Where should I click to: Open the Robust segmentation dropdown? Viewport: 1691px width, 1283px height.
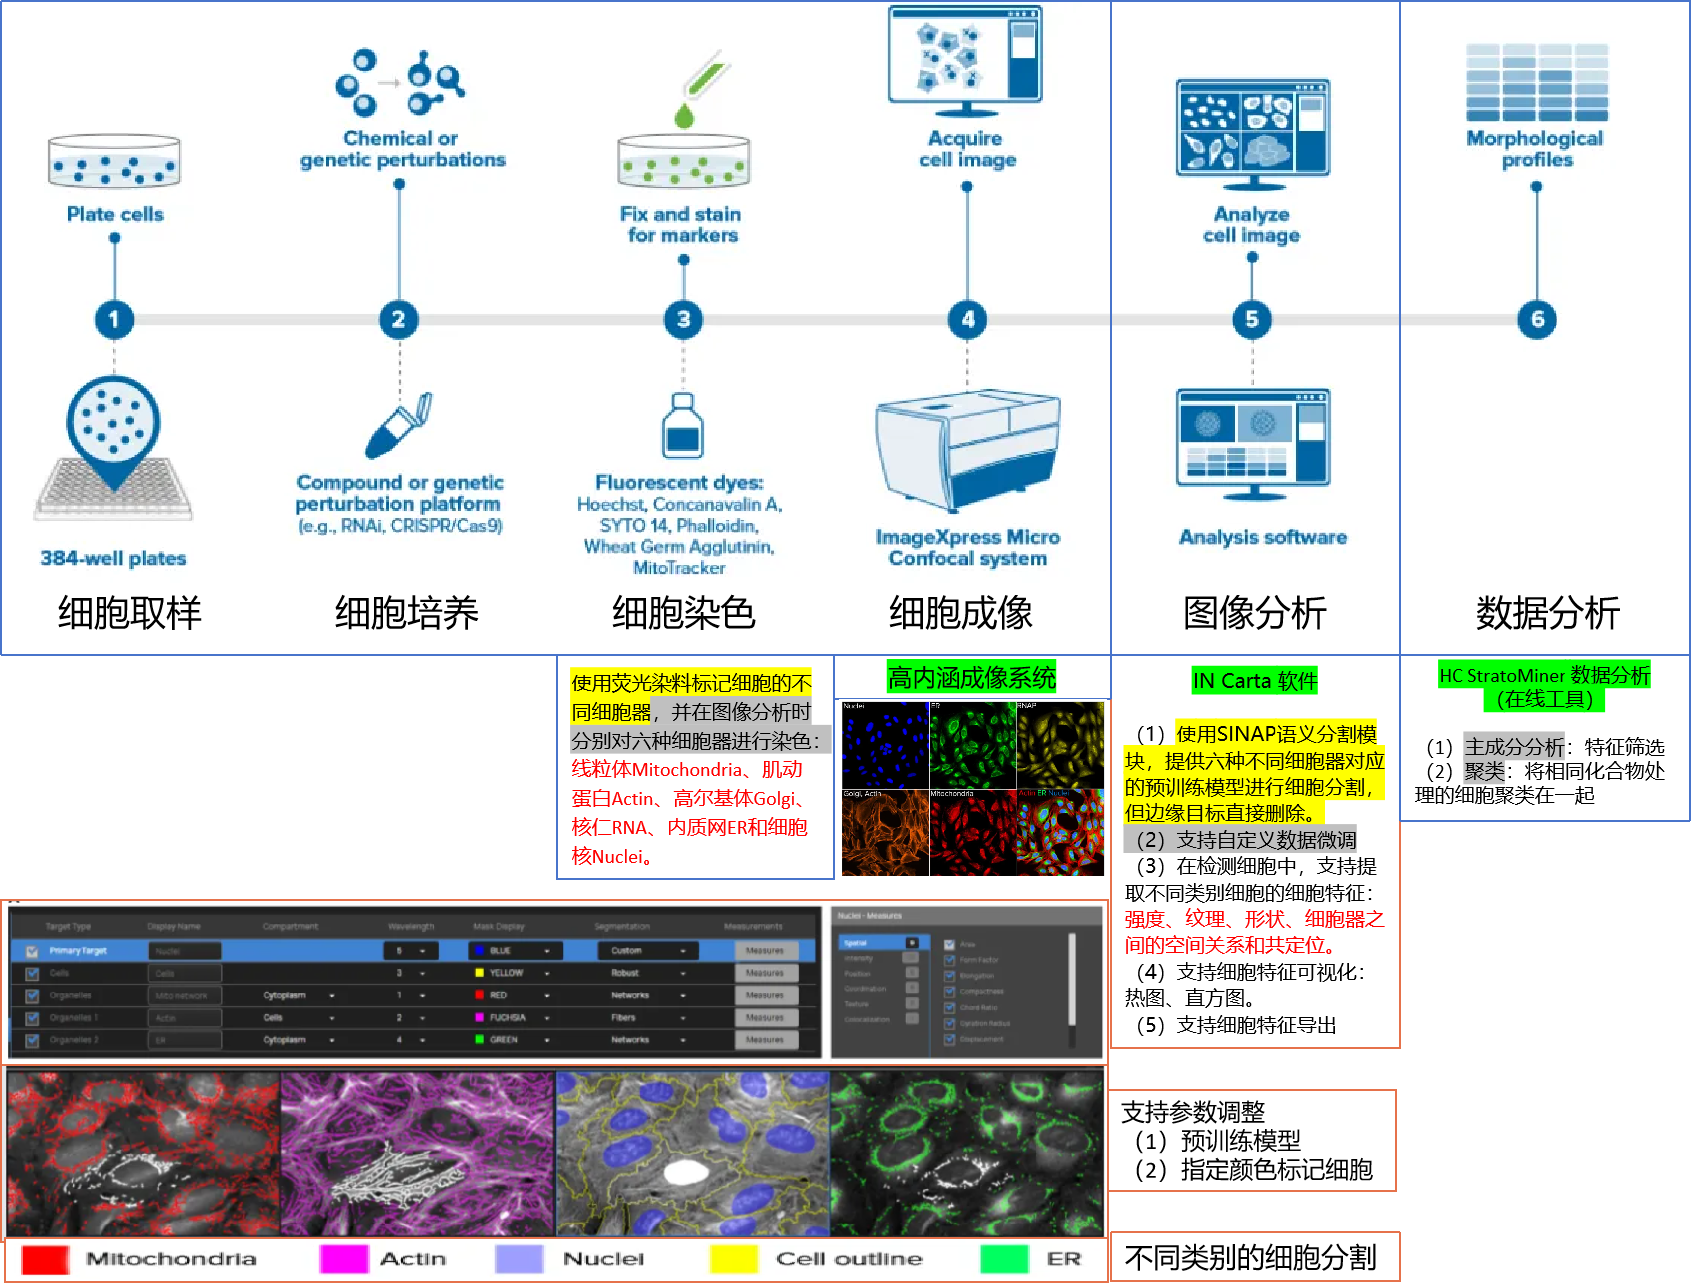tap(648, 973)
